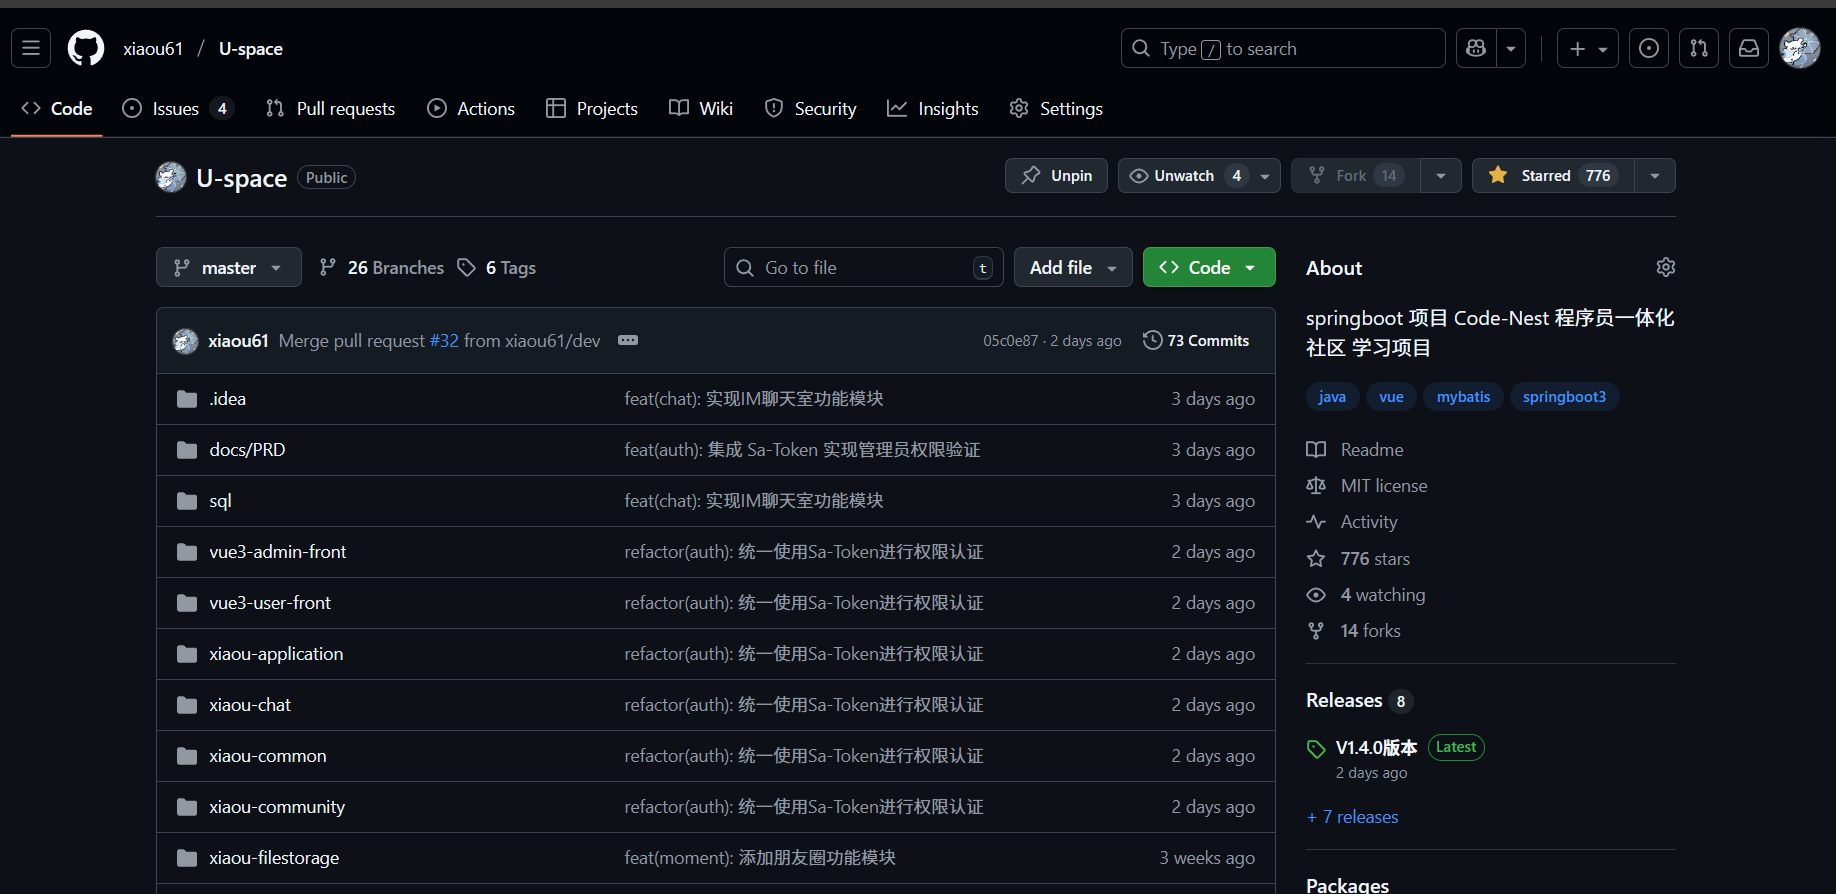Open the Unwatch notifications dropdown

click(1199, 175)
